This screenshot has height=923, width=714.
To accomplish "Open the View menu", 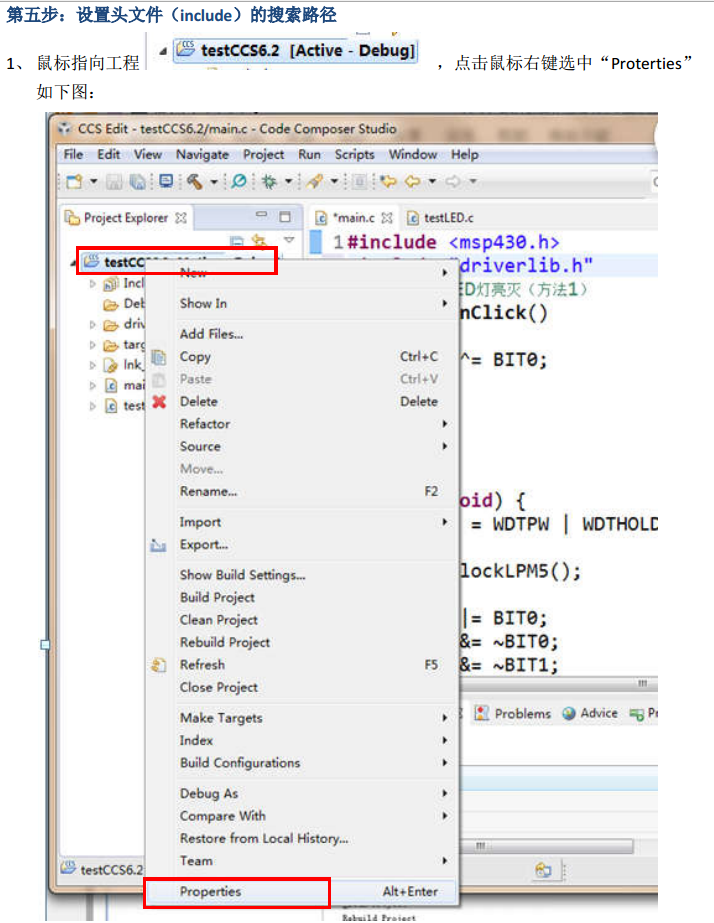I will [x=147, y=154].
